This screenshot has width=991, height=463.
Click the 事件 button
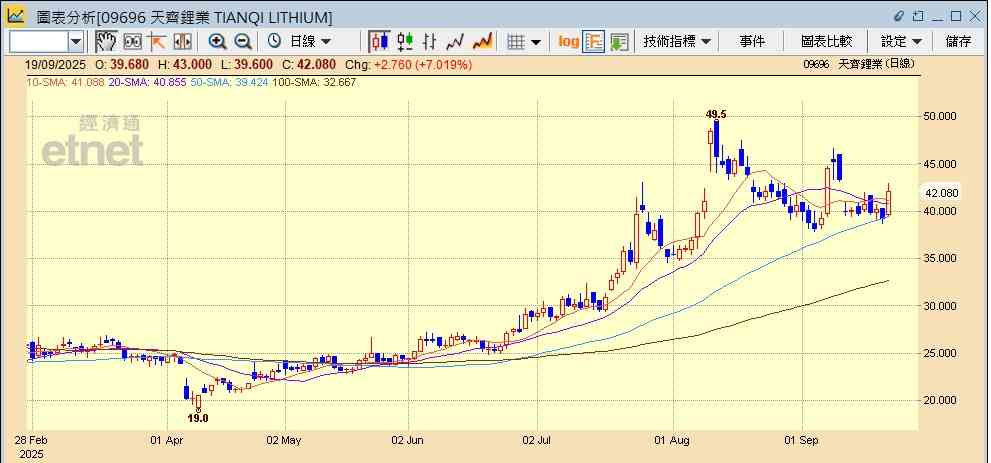(752, 42)
